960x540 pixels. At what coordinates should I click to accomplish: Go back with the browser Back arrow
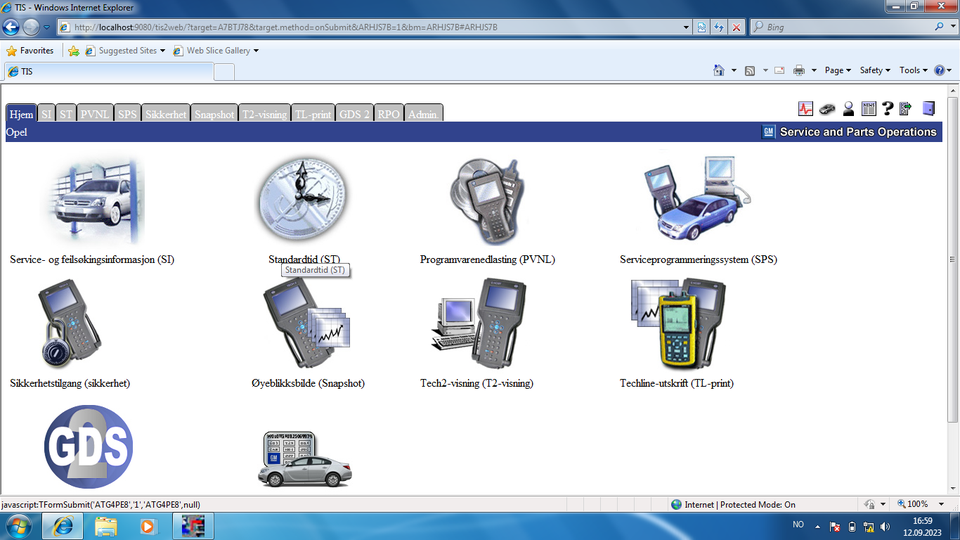pos(11,27)
